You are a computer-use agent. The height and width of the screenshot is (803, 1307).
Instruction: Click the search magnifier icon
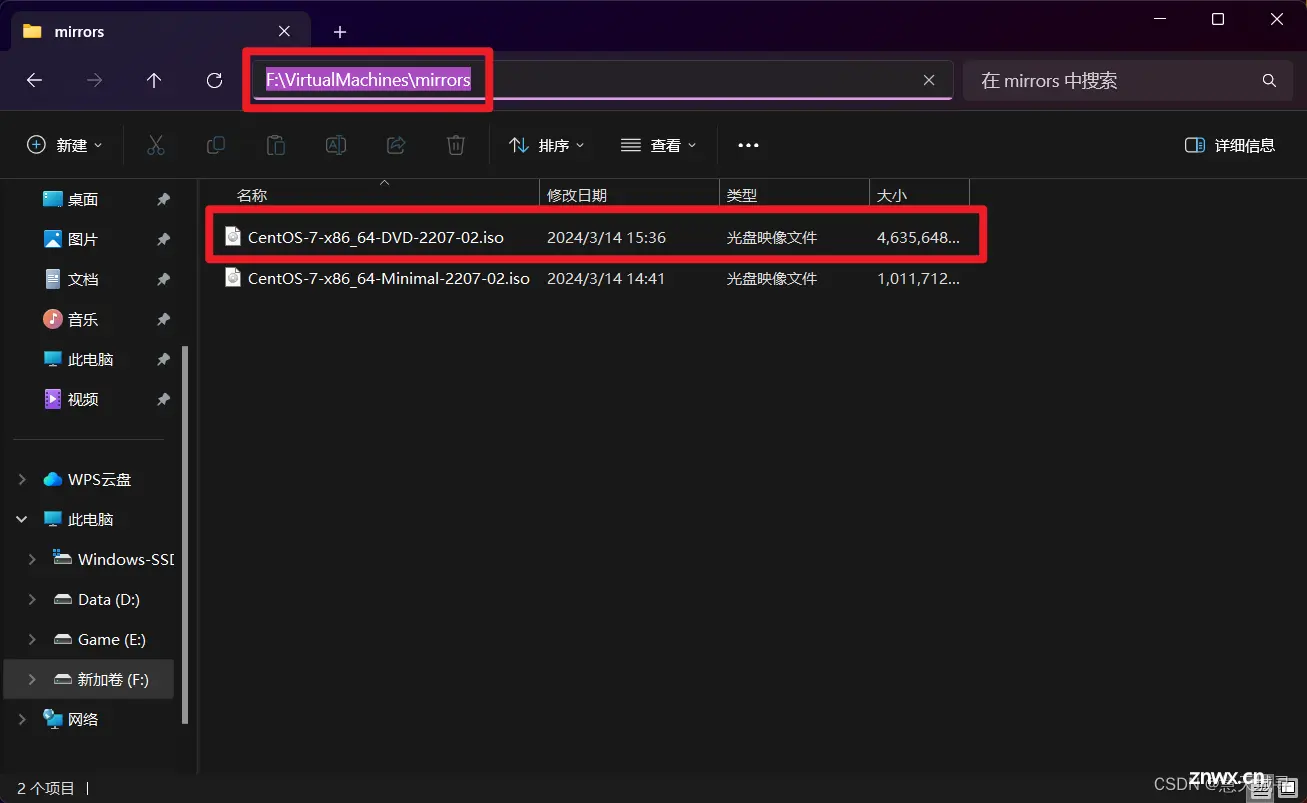coord(1269,80)
